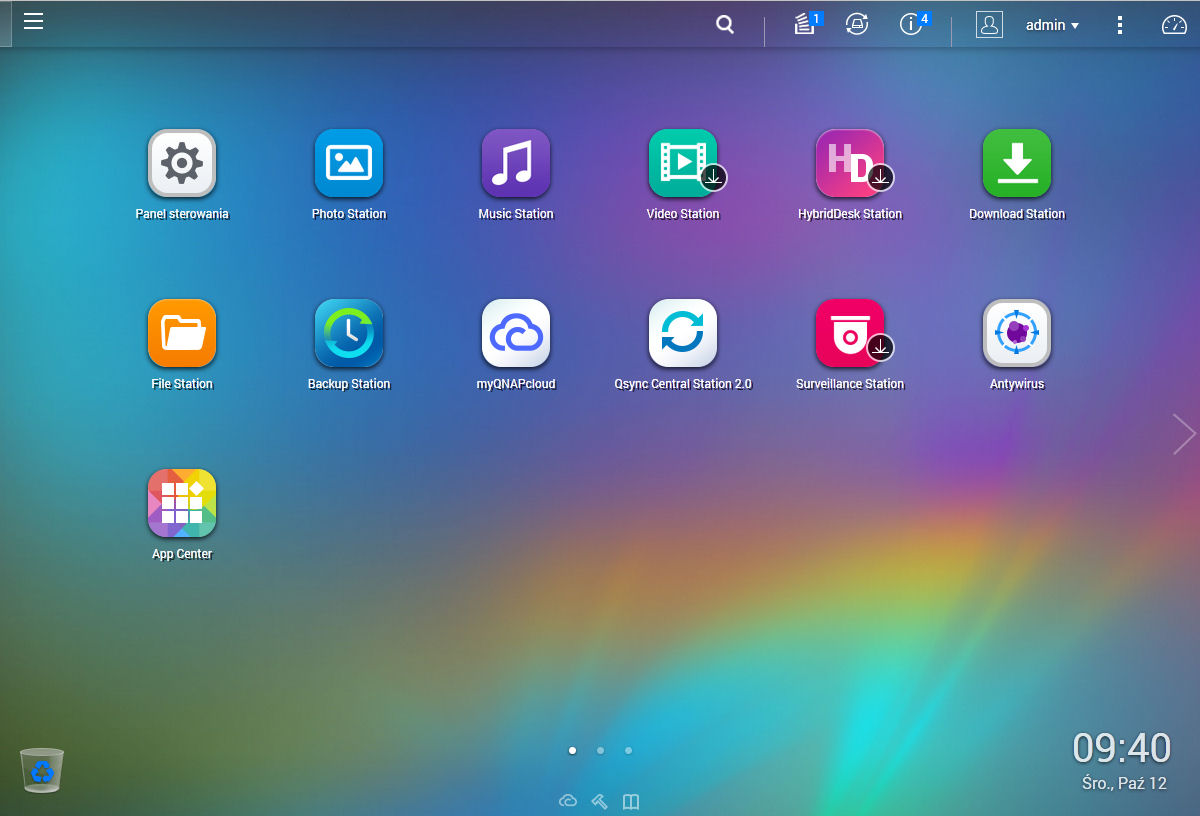Show event notifications info icon
The image size is (1200, 816).
tap(912, 24)
